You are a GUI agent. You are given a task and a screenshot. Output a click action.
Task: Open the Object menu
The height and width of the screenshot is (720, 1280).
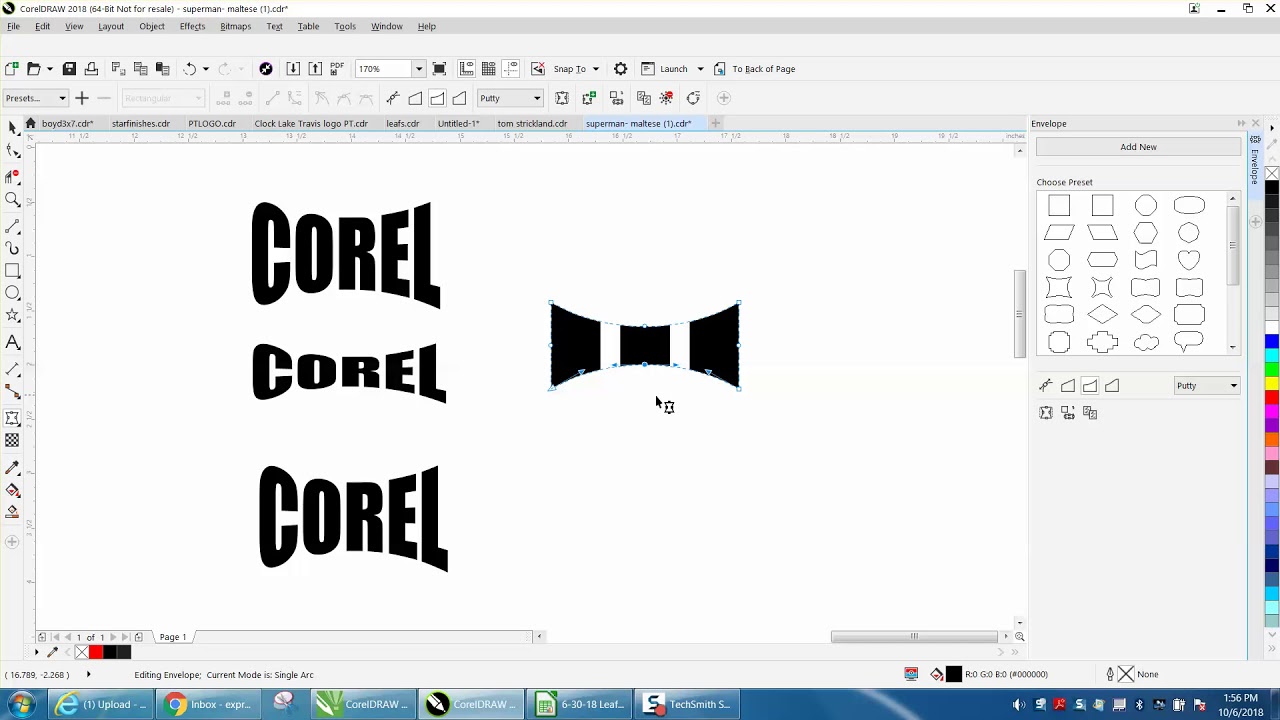pyautogui.click(x=152, y=26)
